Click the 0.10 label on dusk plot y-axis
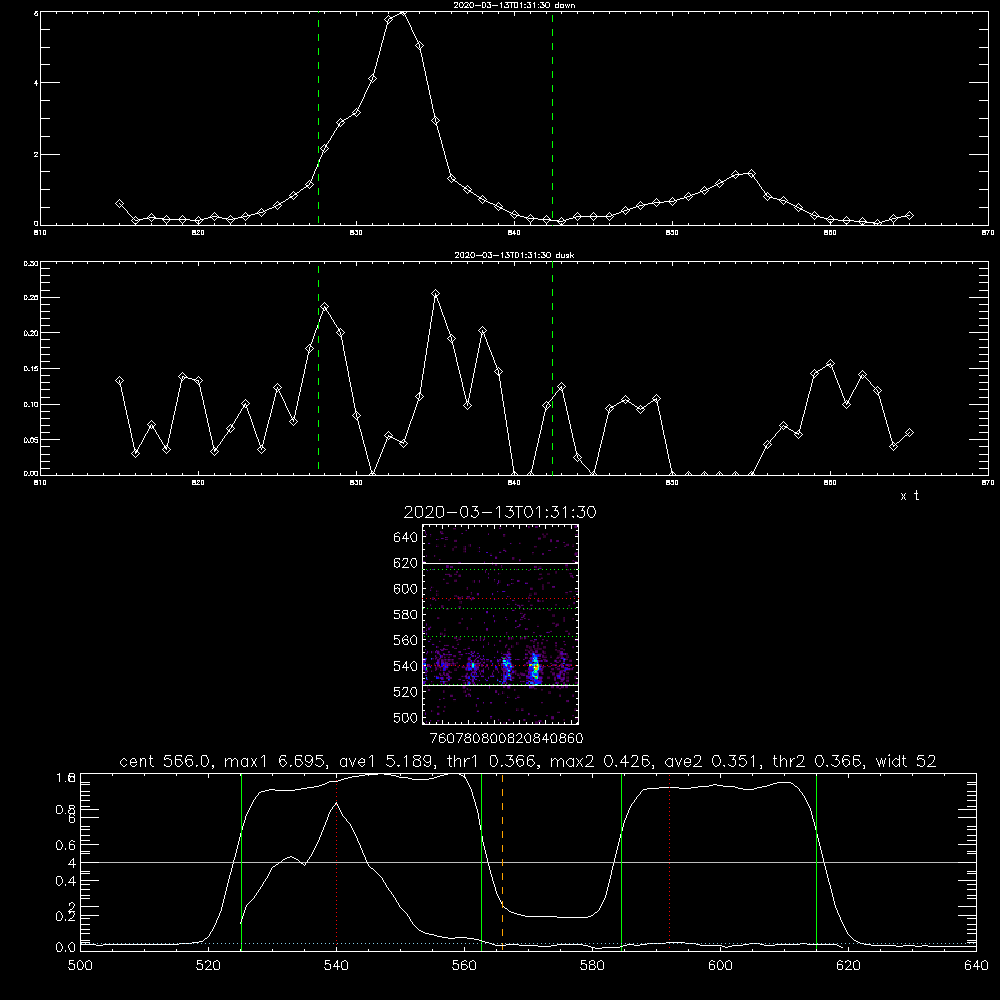Image resolution: width=1000 pixels, height=1000 pixels. (x=31, y=404)
